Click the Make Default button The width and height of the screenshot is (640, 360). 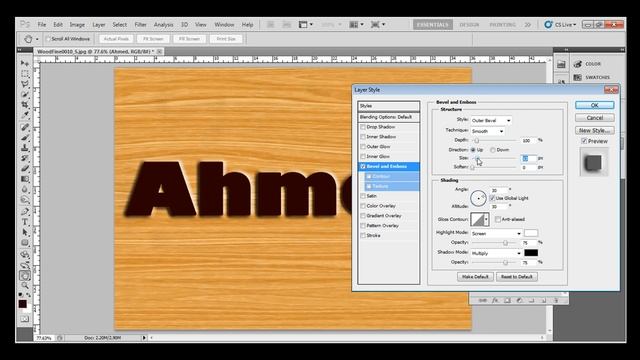475,277
